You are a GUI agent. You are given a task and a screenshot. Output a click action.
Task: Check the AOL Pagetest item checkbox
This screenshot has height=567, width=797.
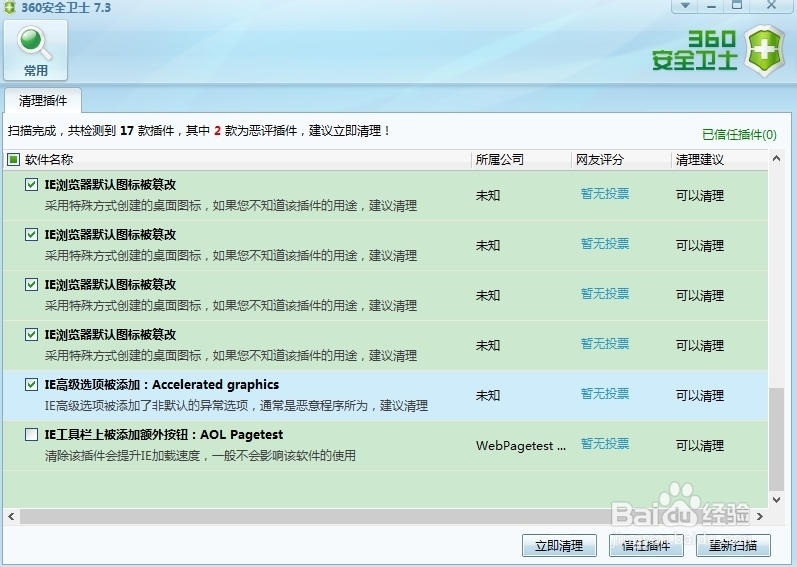point(32,434)
